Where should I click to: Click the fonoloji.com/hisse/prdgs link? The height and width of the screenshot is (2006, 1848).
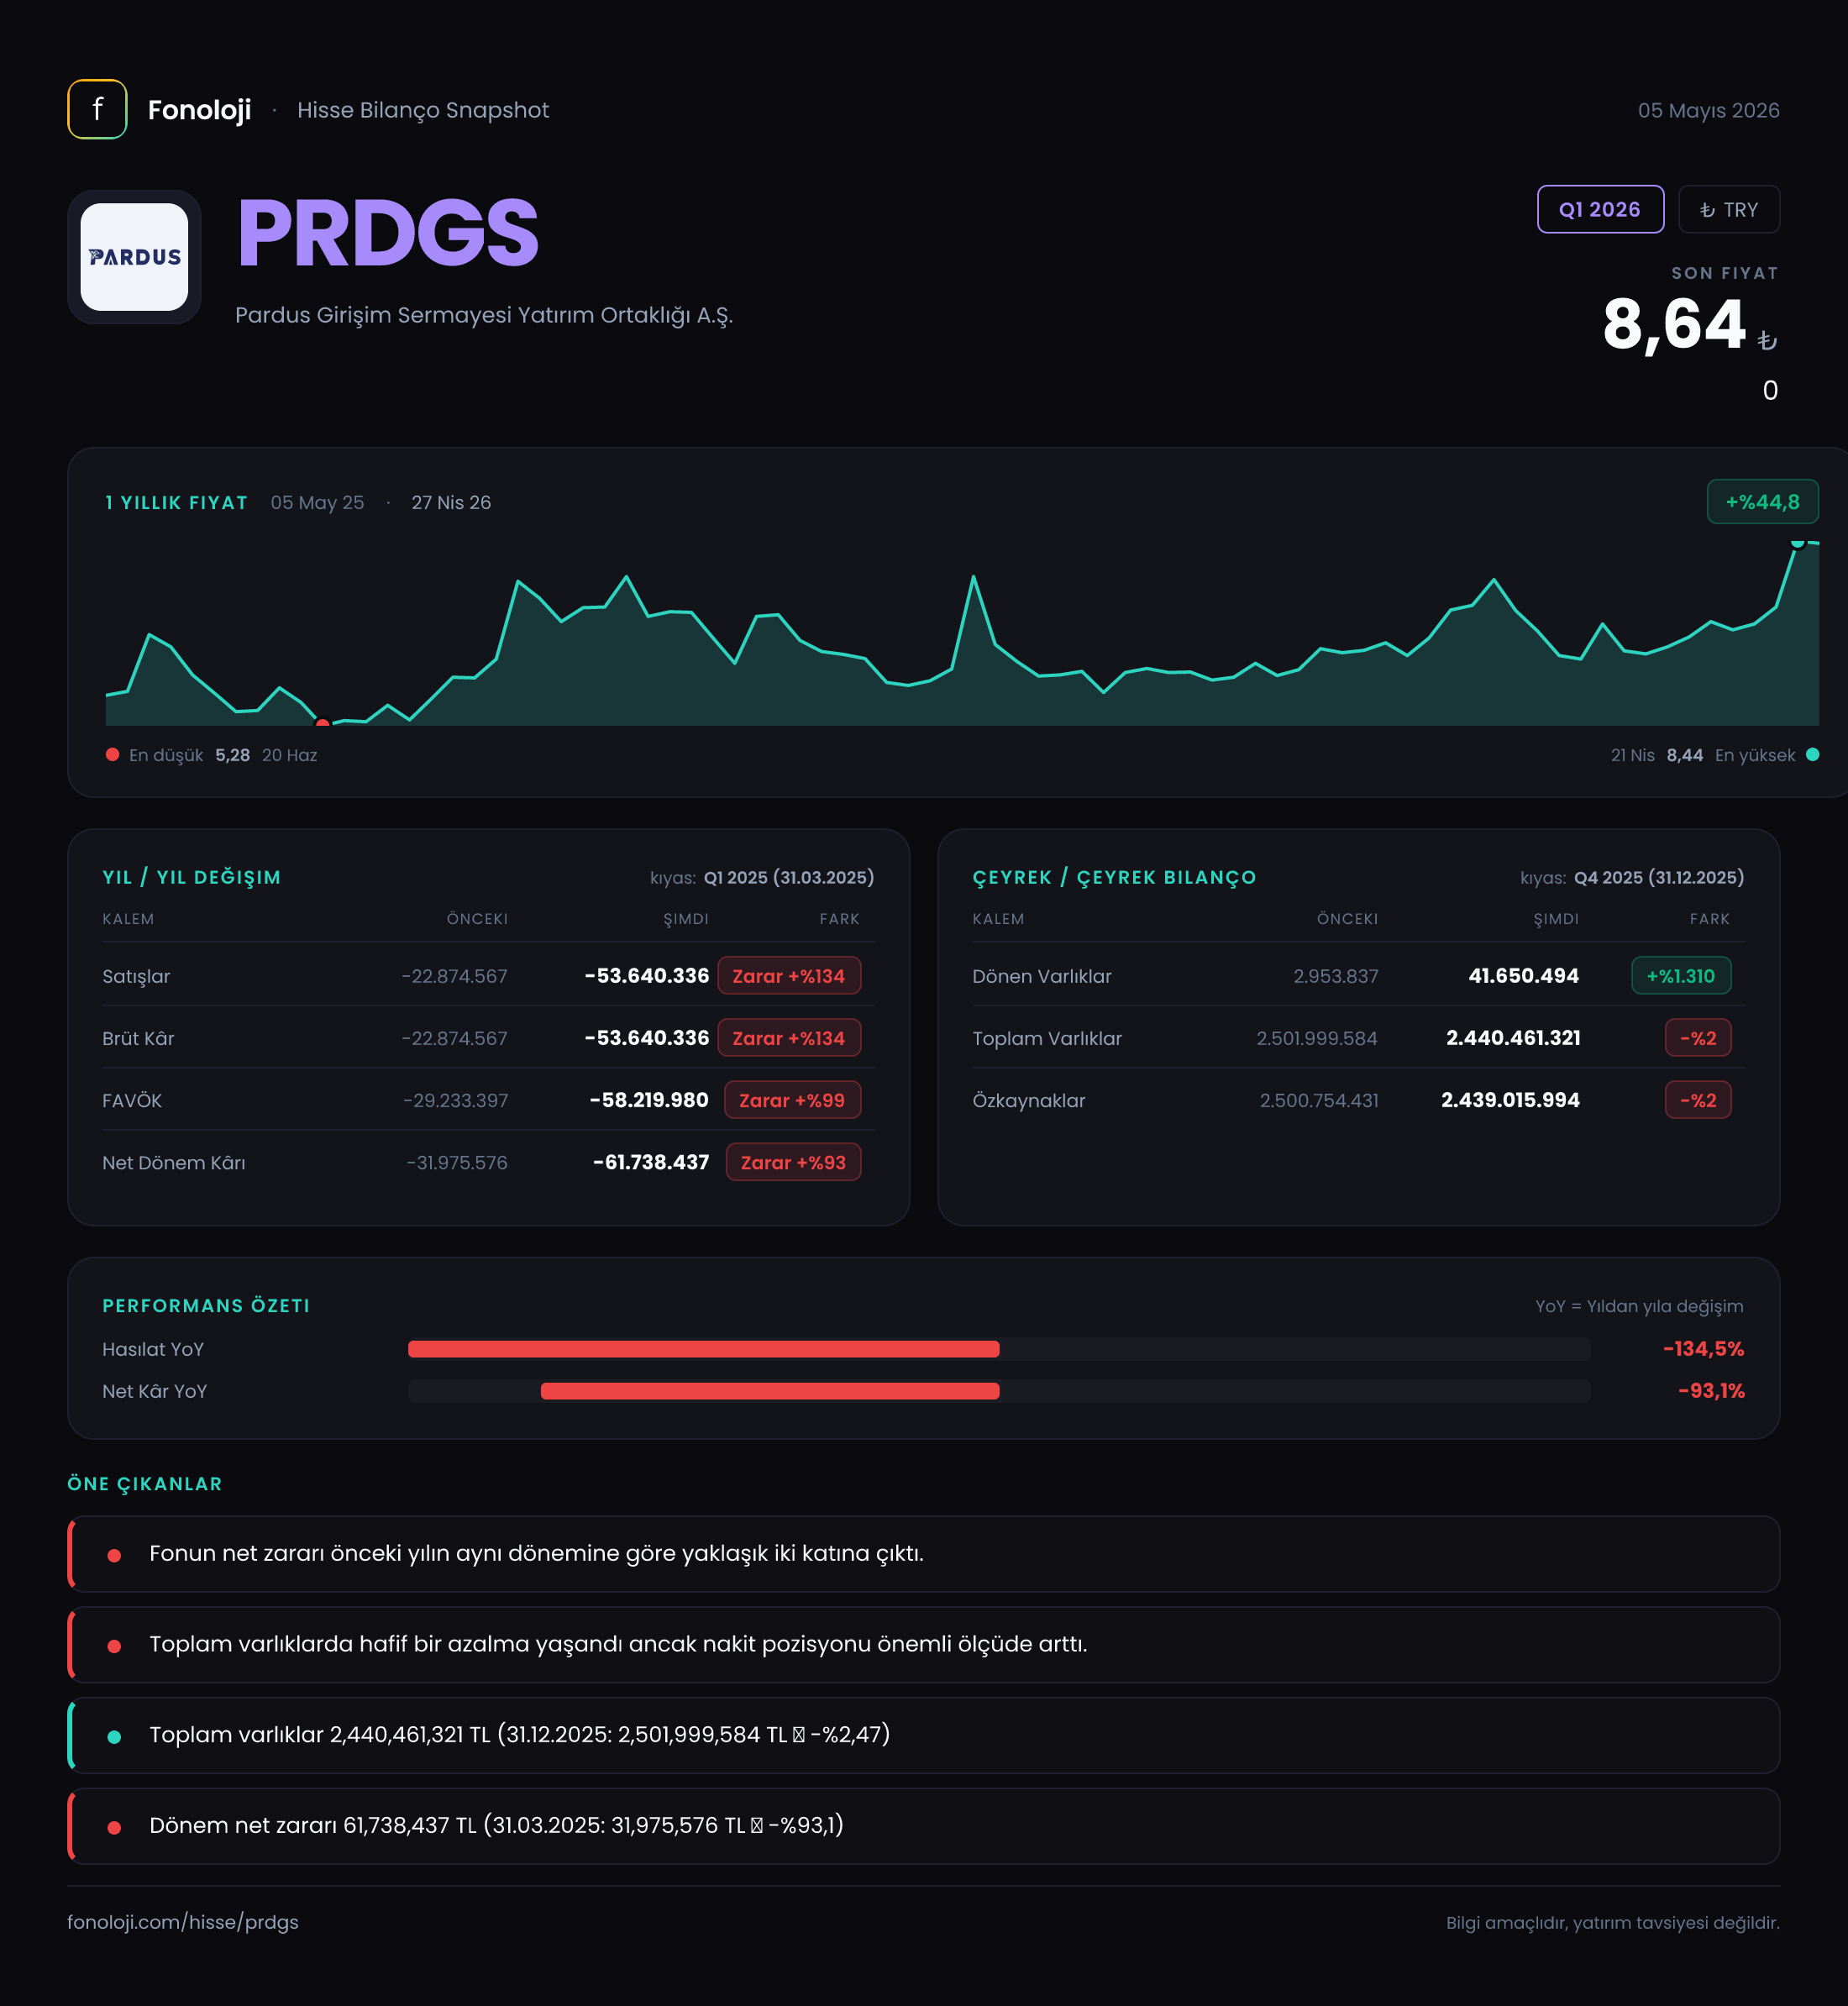pos(183,1922)
